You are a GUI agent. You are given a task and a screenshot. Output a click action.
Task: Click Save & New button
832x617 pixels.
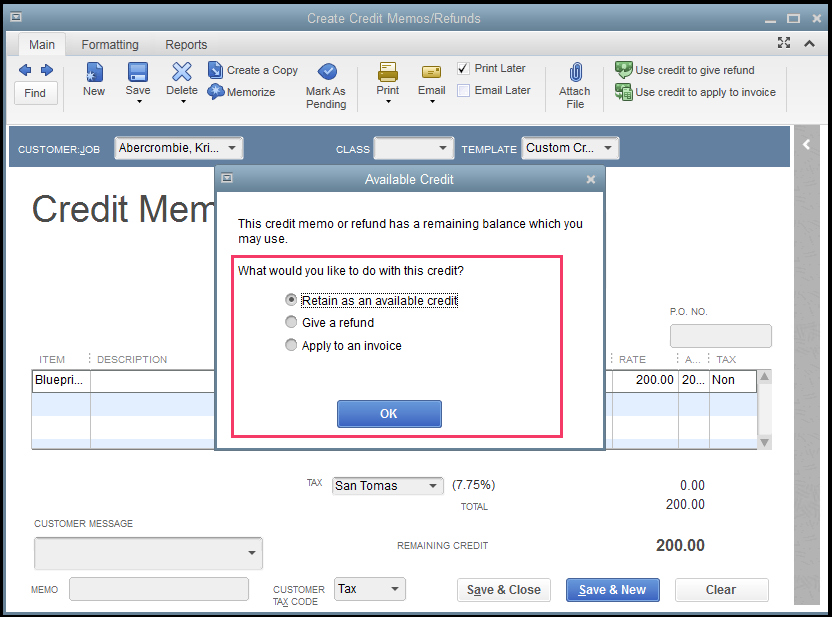[x=612, y=590]
